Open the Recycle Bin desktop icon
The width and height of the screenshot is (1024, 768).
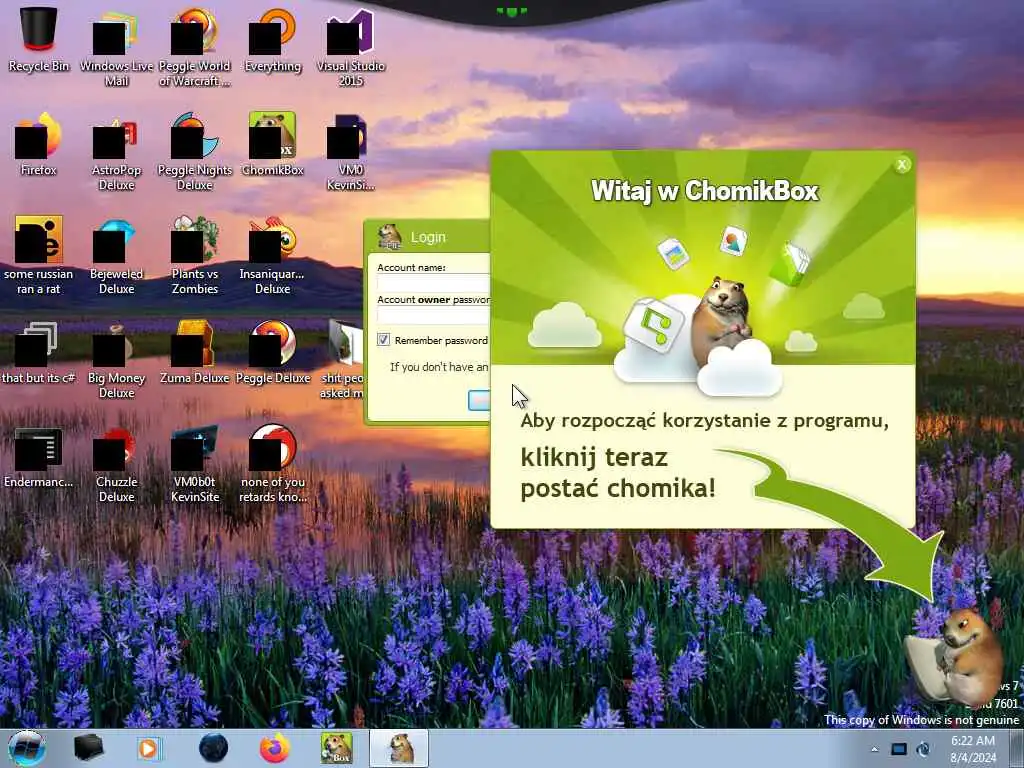click(39, 39)
